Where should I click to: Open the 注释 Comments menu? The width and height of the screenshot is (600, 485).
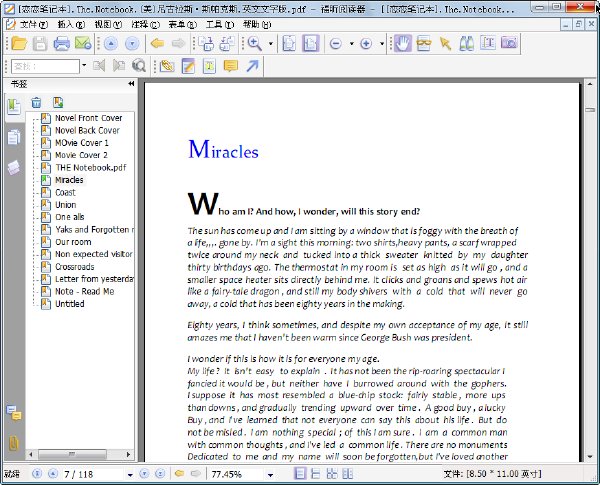click(145, 25)
